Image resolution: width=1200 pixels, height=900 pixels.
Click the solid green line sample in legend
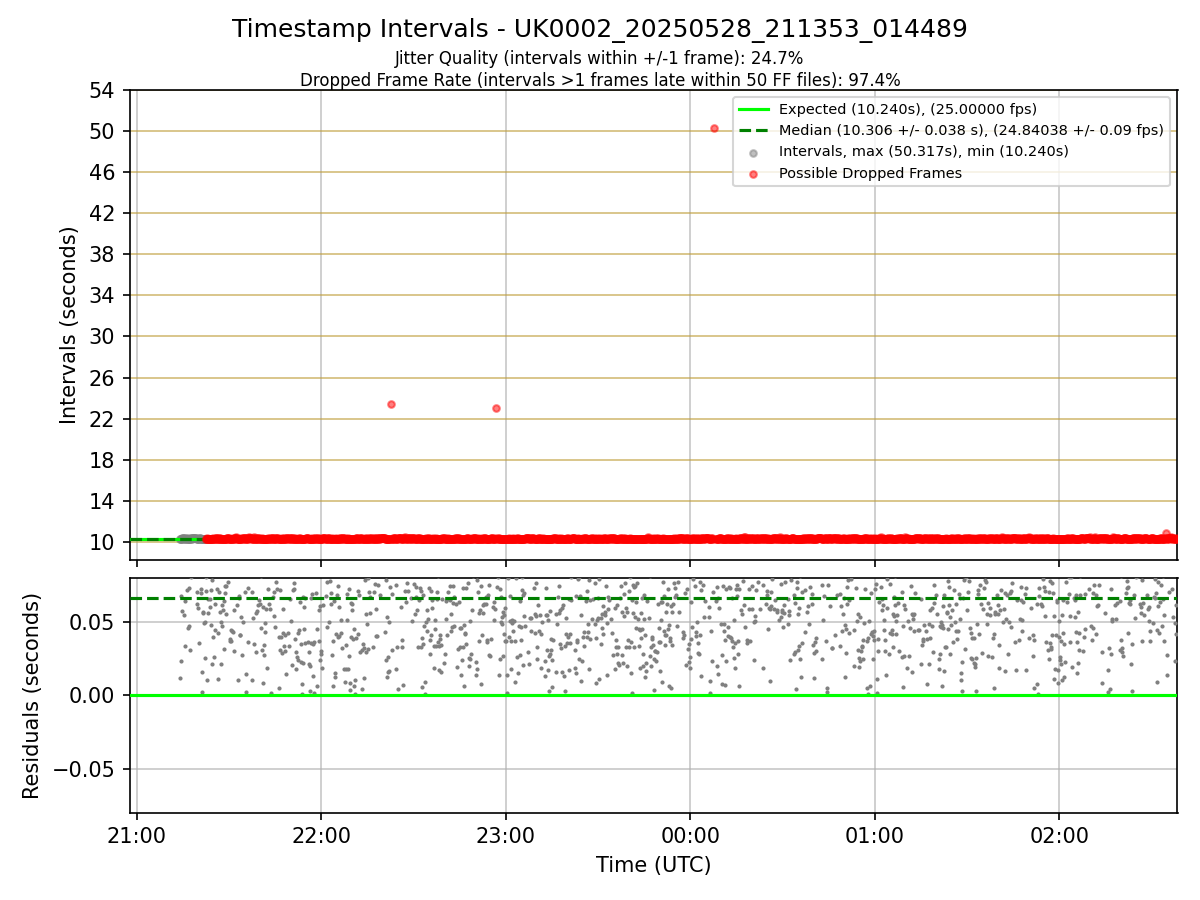point(753,109)
